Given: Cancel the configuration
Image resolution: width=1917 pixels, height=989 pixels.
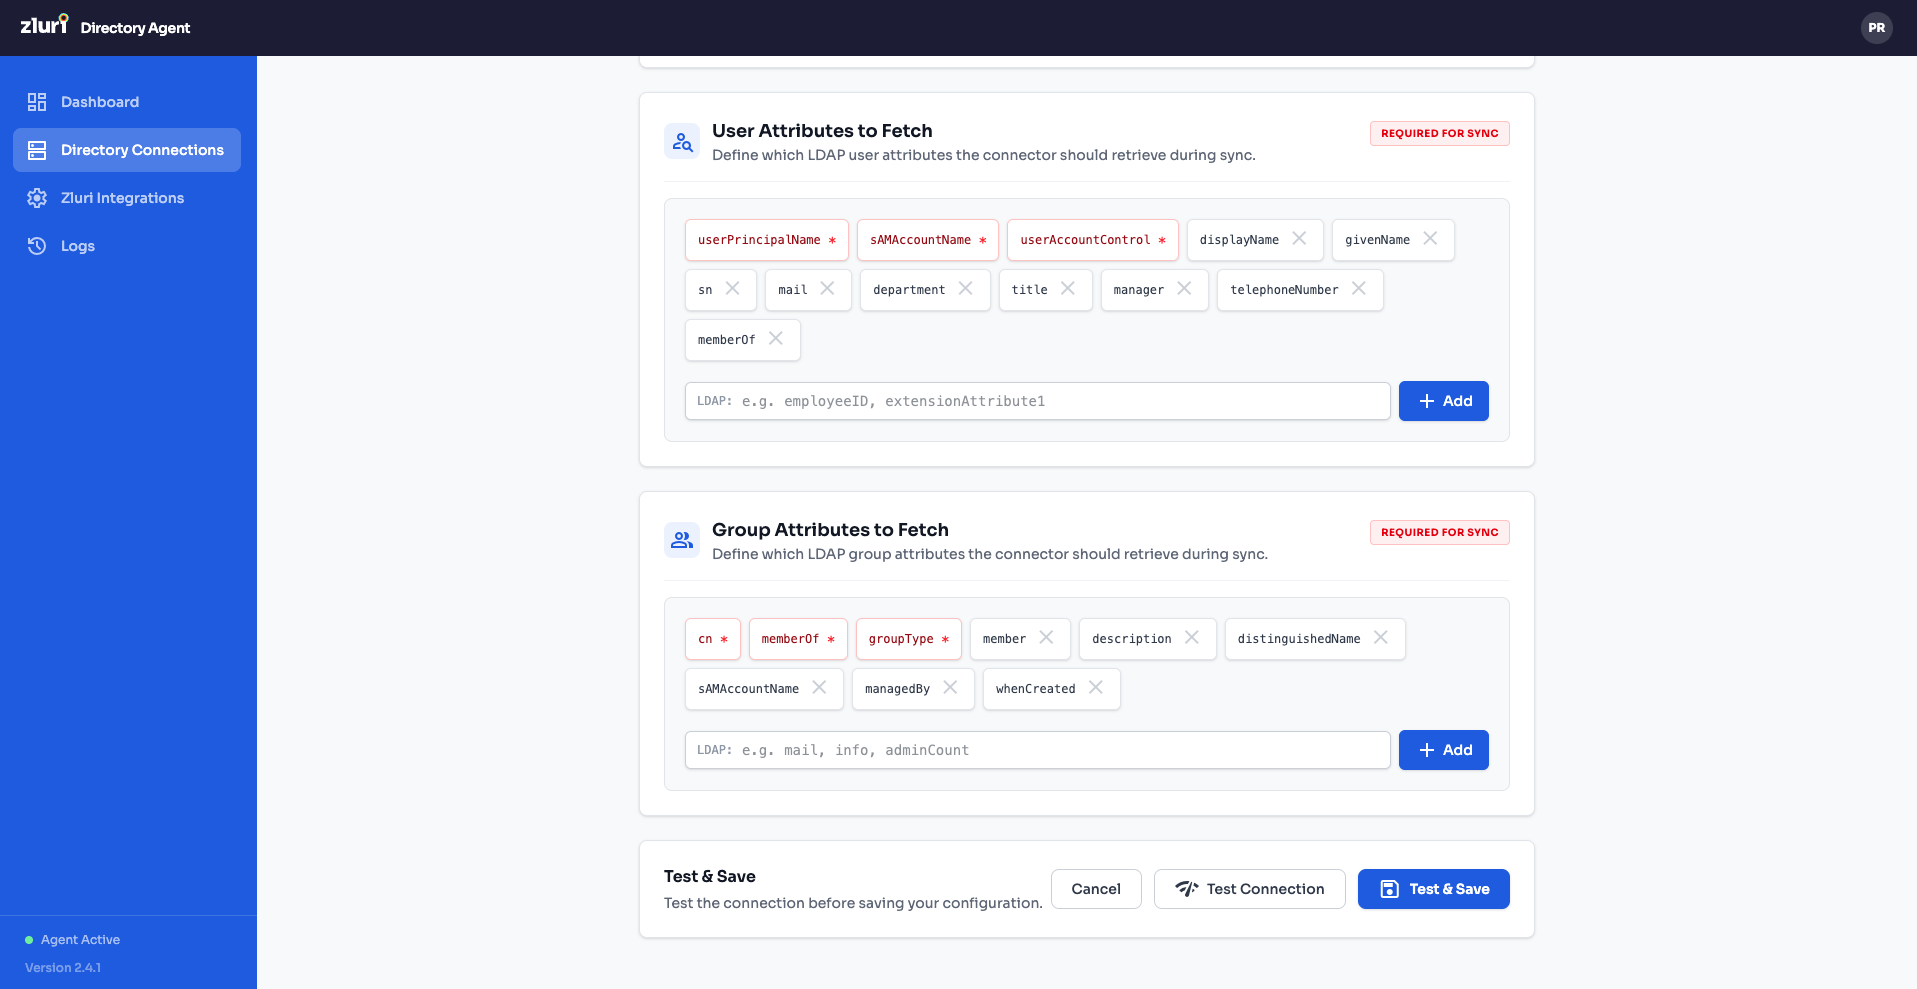Looking at the screenshot, I should 1095,888.
